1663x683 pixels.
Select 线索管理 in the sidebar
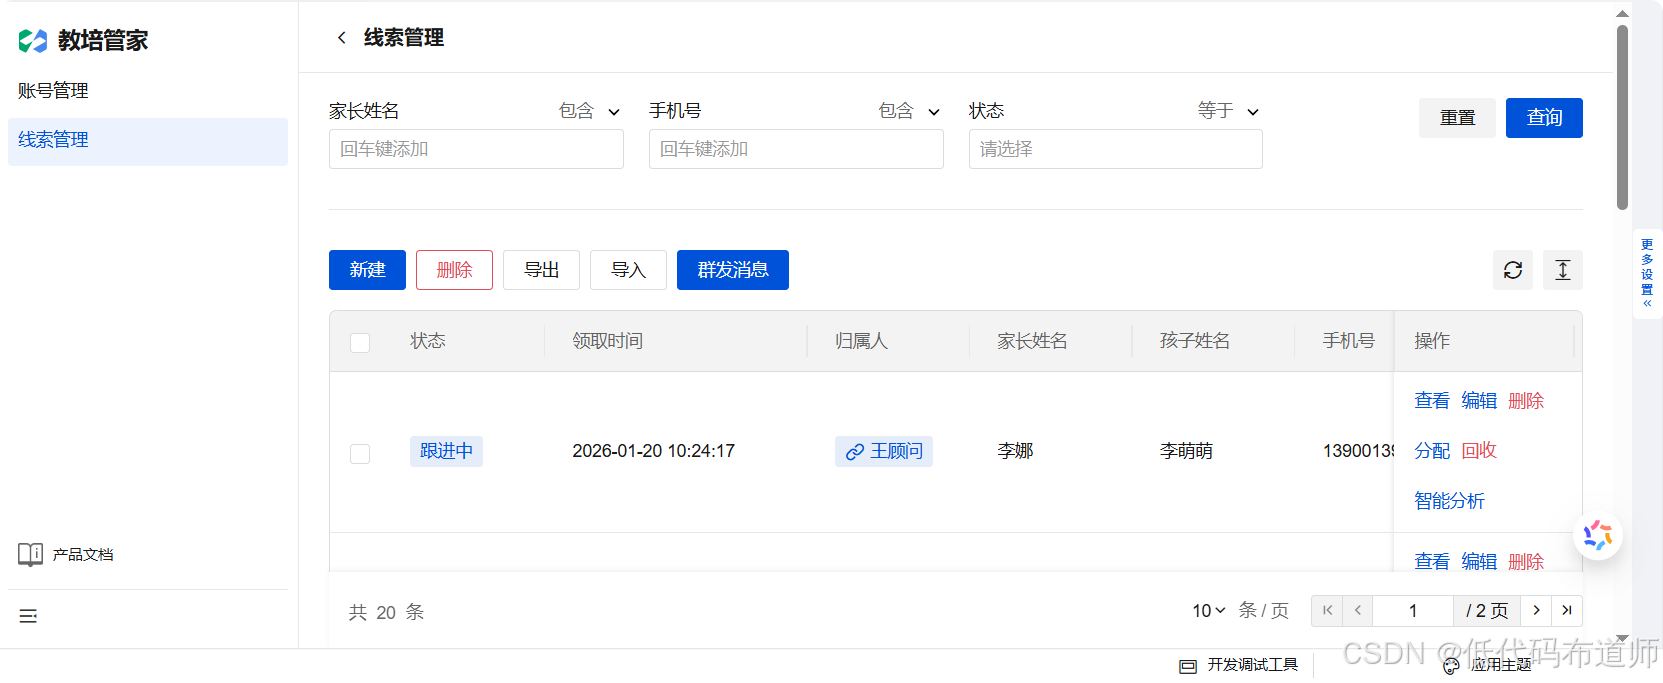148,141
